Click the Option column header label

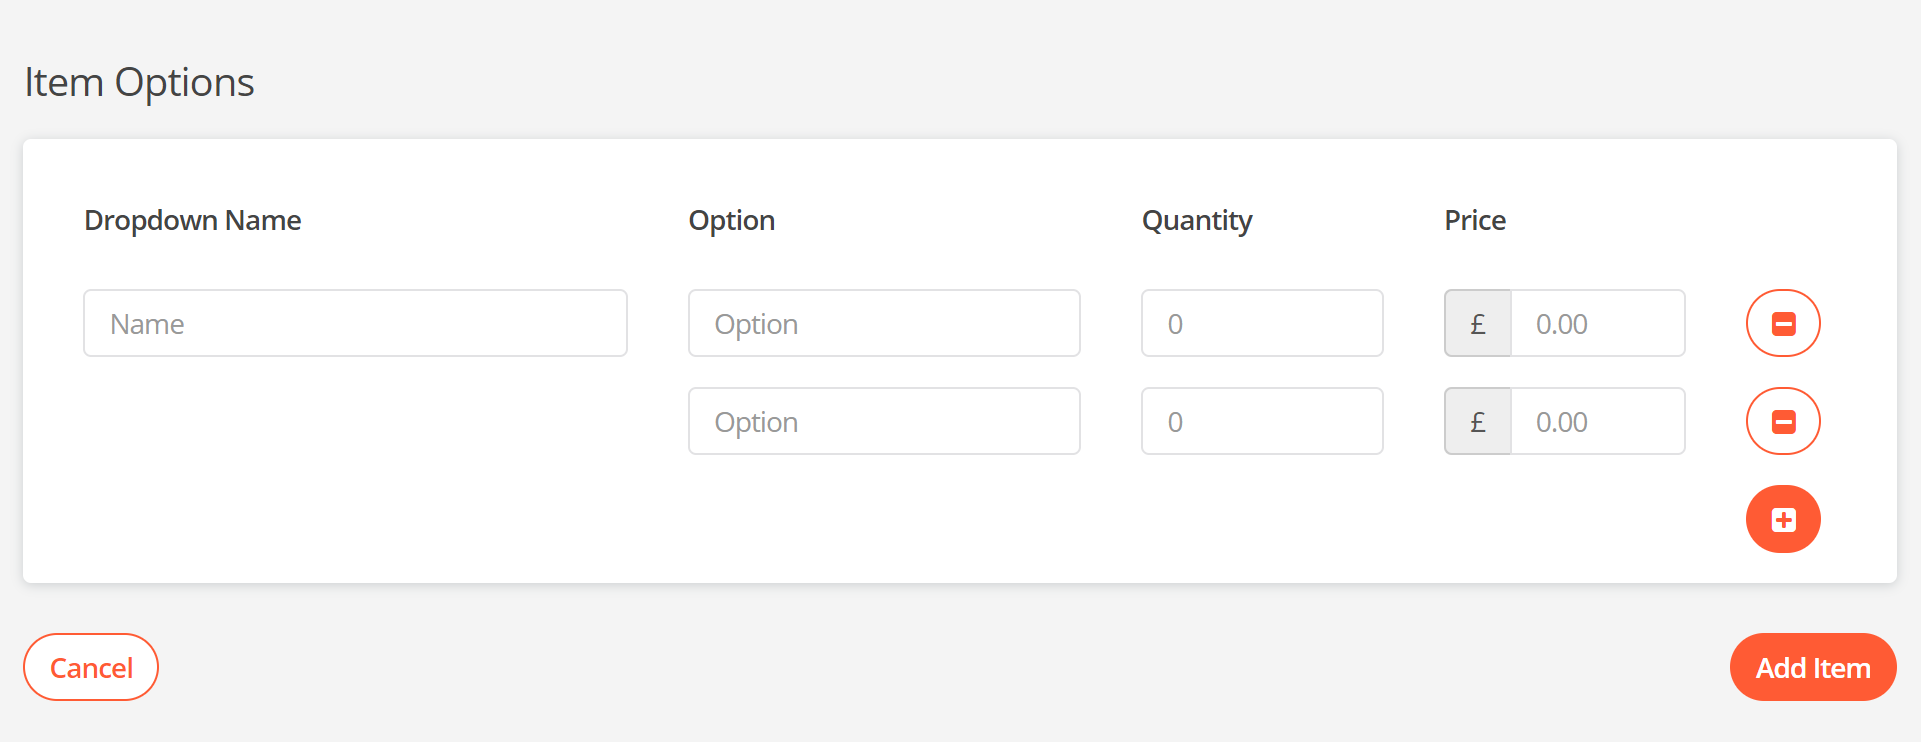(731, 220)
